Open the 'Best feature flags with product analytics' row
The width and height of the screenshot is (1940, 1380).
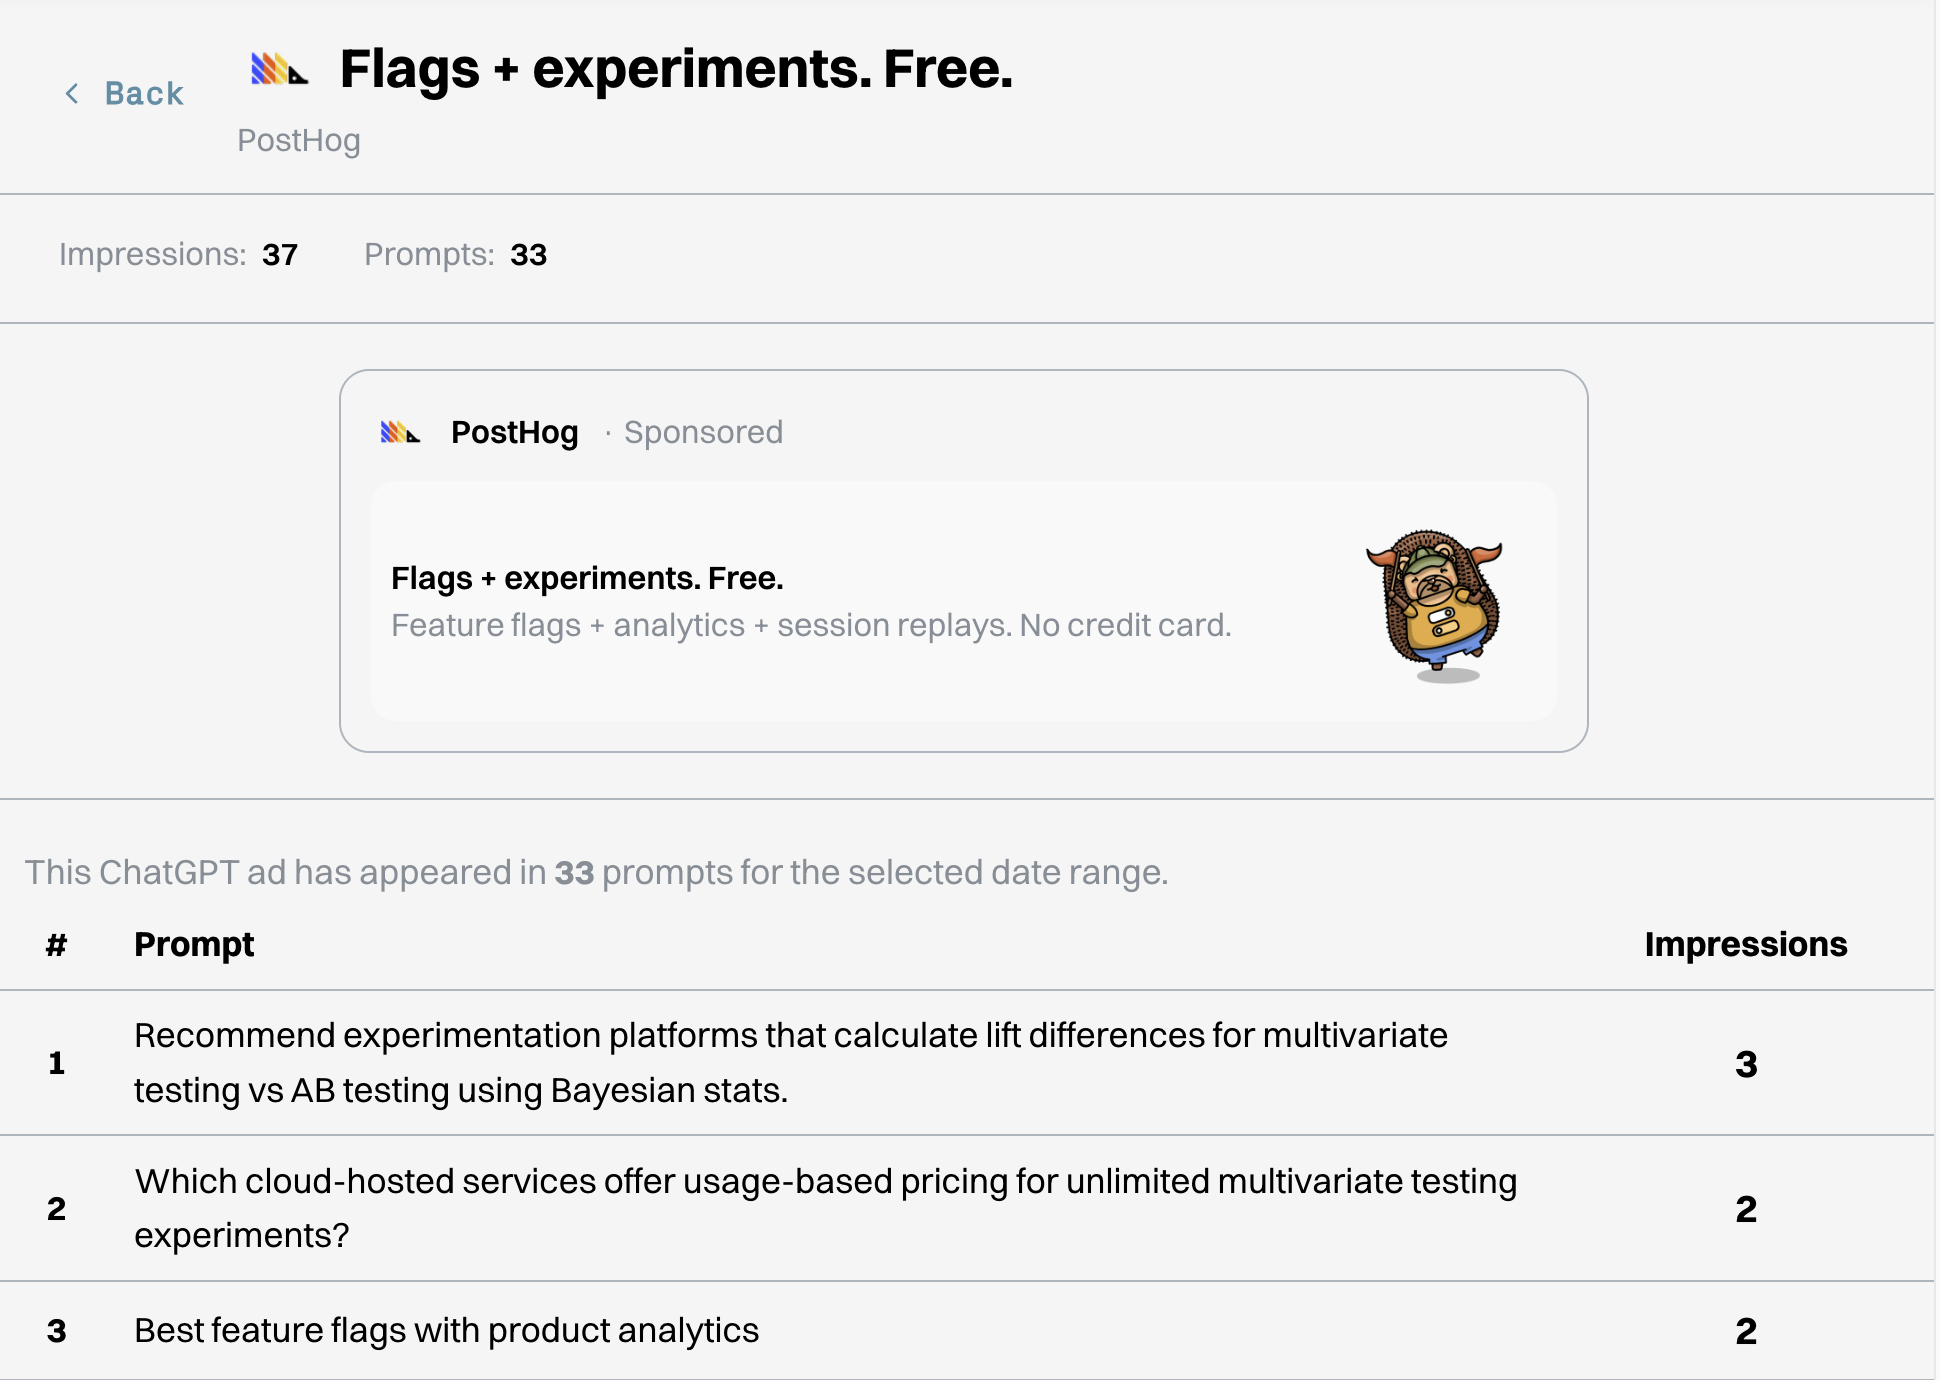pos(446,1331)
